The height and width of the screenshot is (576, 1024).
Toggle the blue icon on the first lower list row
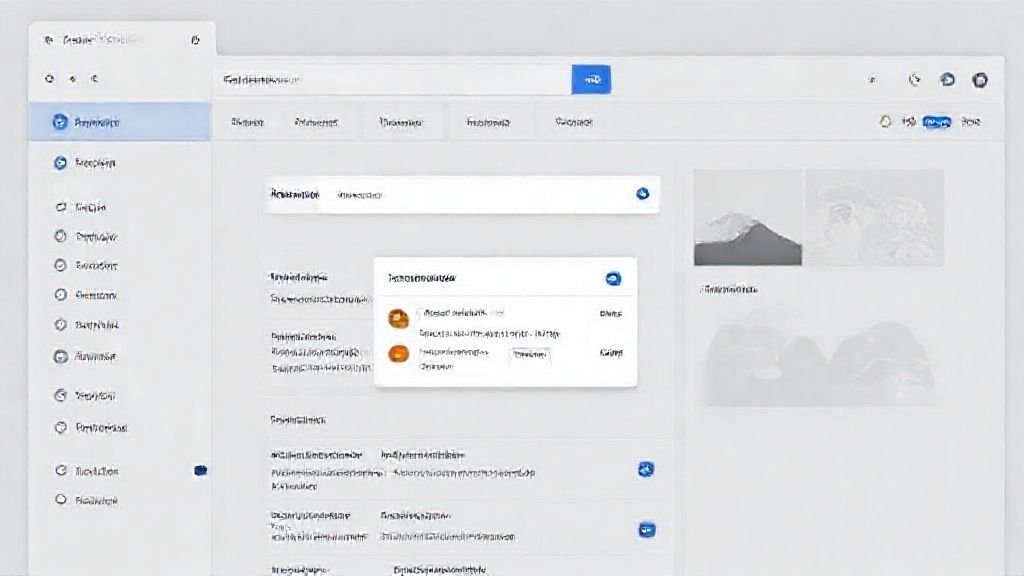pyautogui.click(x=646, y=469)
